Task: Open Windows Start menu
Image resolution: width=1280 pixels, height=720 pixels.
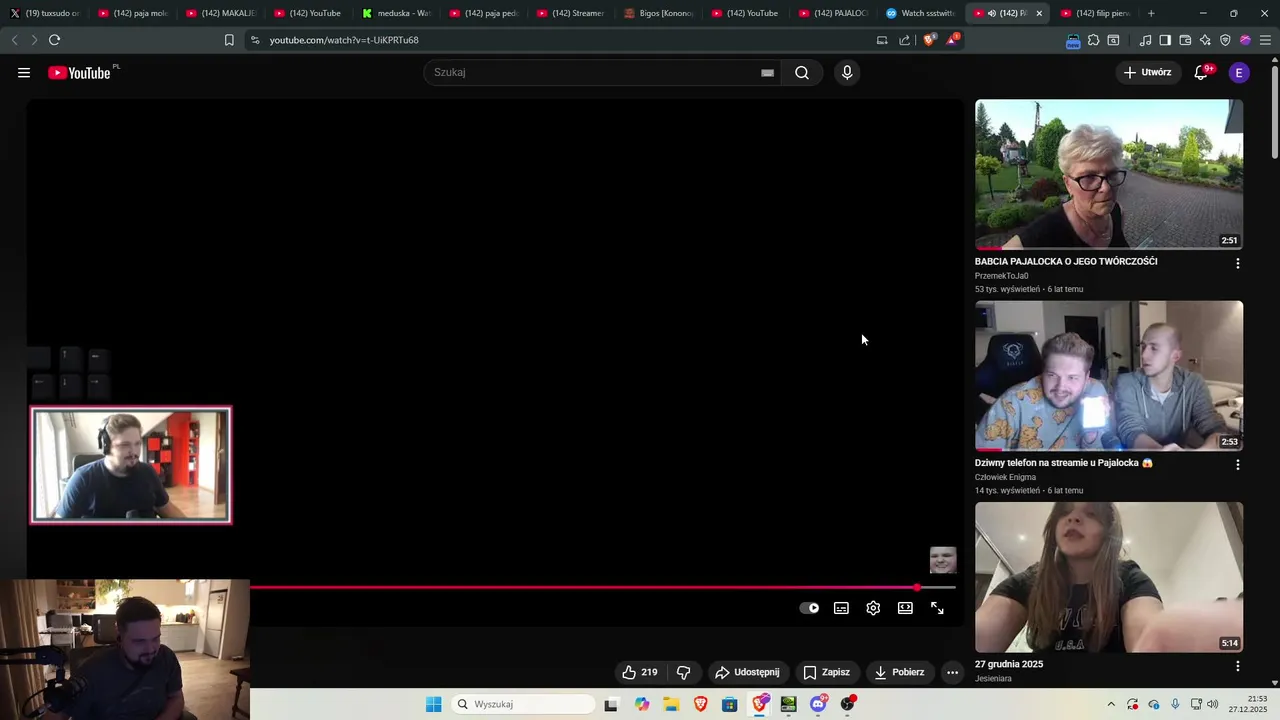Action: pos(433,704)
